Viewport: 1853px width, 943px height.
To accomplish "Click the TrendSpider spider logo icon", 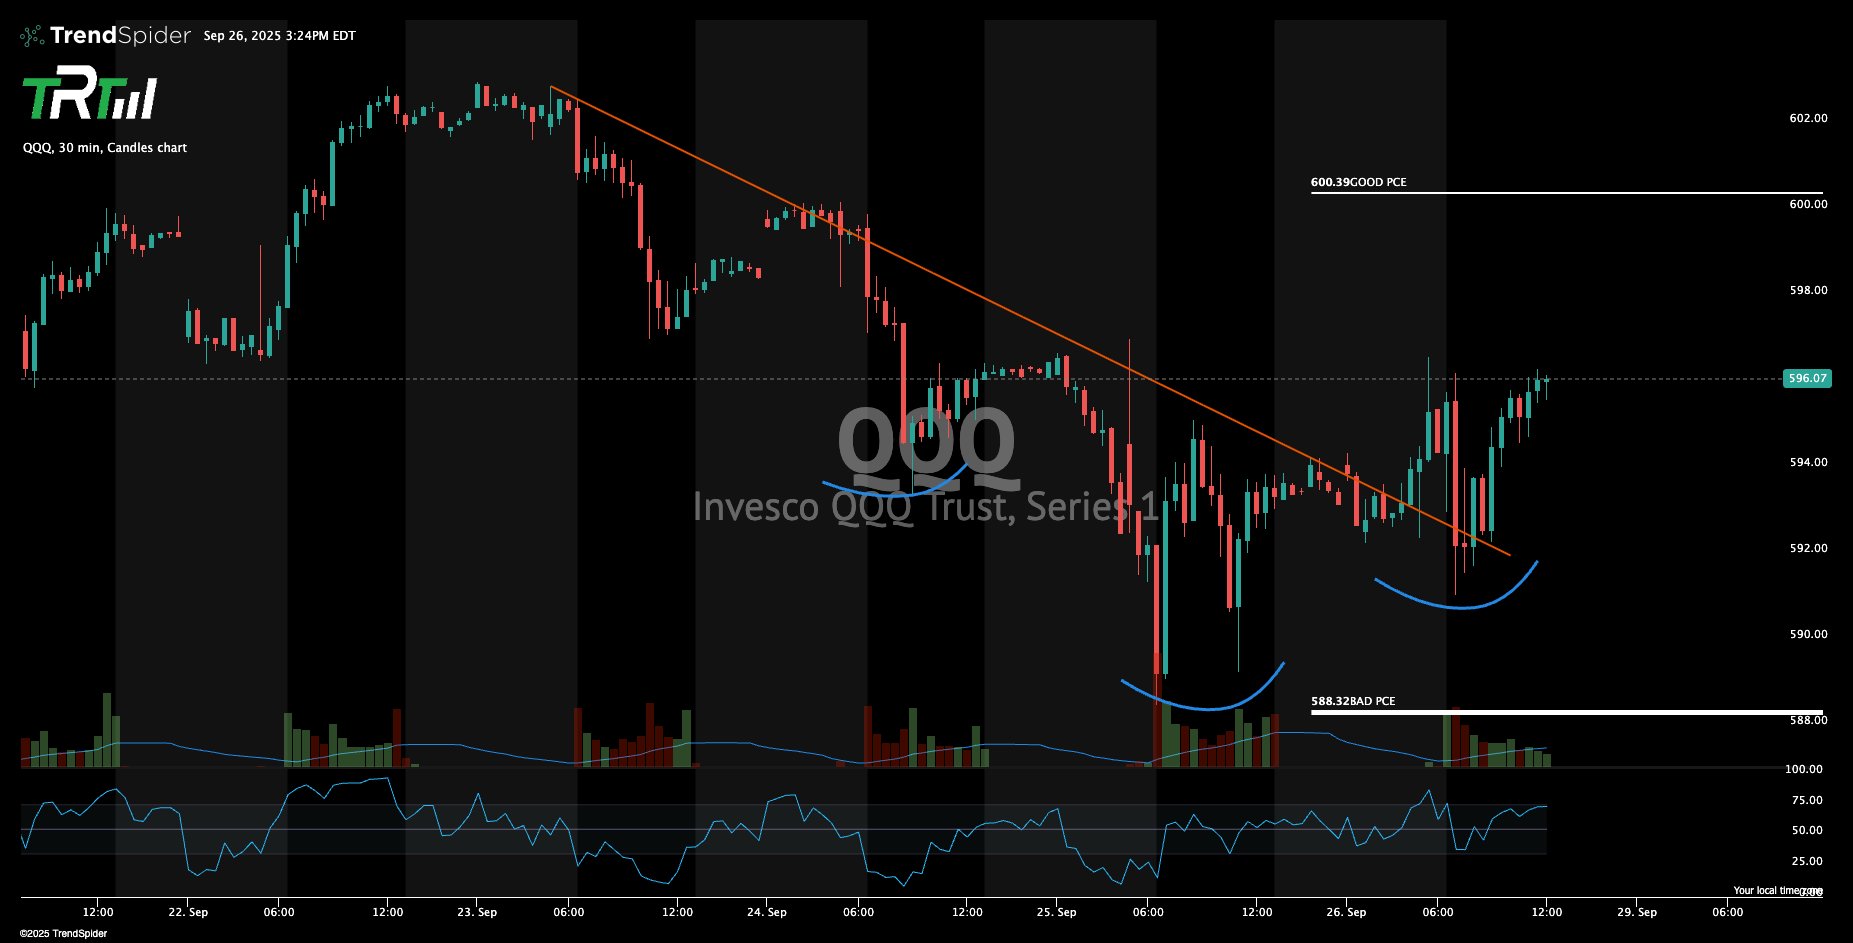I will (x=31, y=36).
